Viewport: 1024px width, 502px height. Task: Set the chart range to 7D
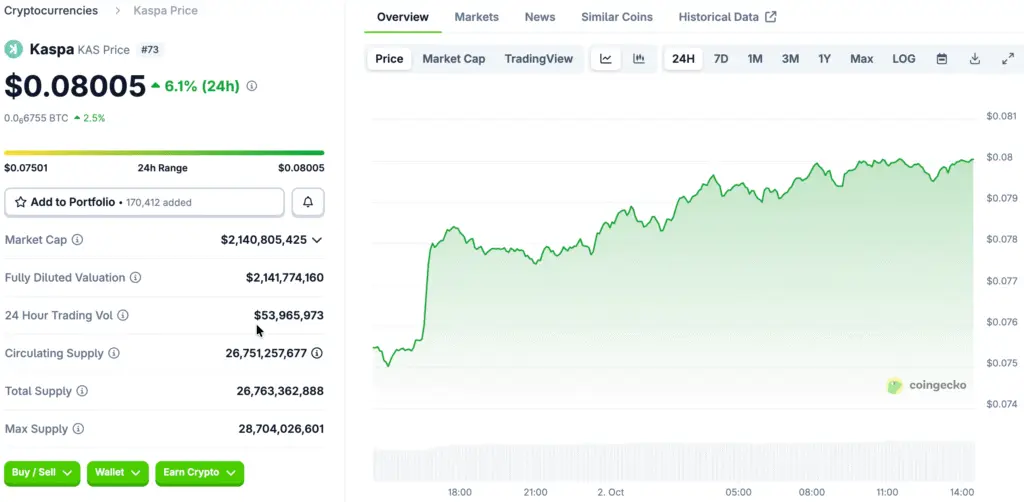coord(720,59)
